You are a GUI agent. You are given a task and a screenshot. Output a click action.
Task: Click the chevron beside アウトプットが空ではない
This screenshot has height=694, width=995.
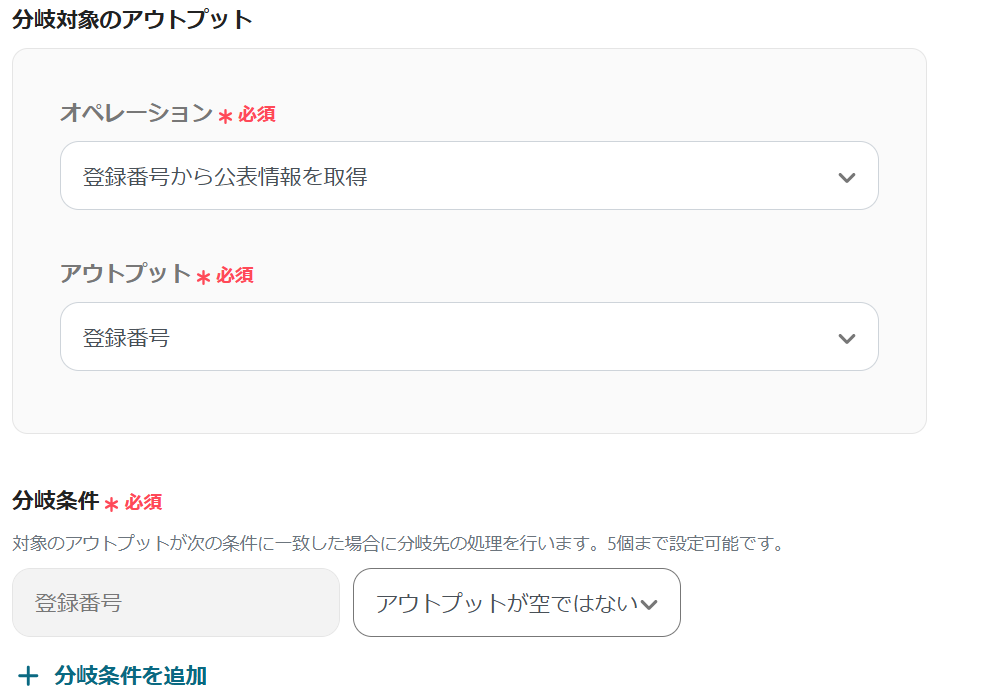pyautogui.click(x=650, y=604)
